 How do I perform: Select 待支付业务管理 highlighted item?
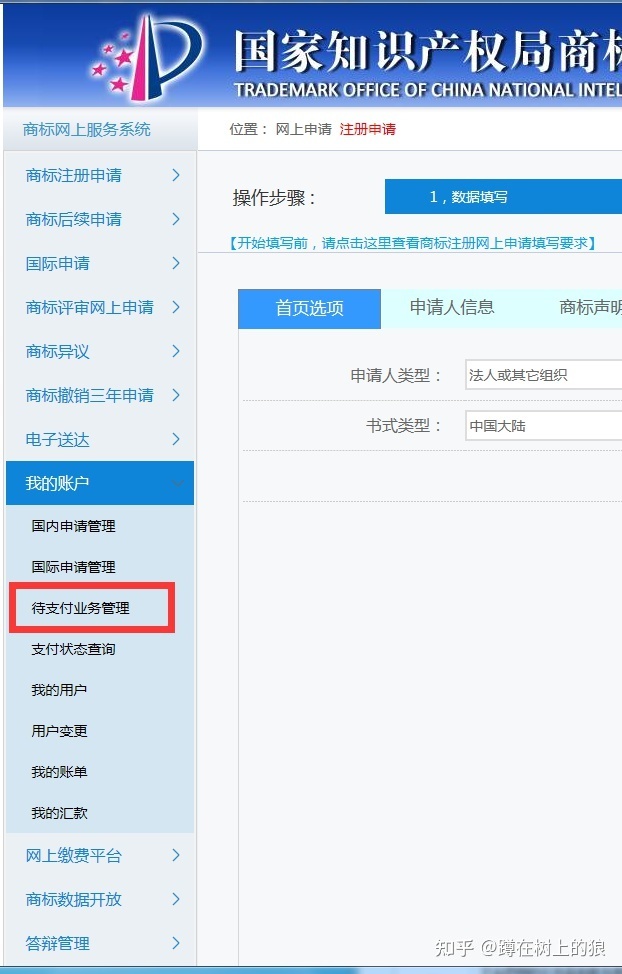80,608
